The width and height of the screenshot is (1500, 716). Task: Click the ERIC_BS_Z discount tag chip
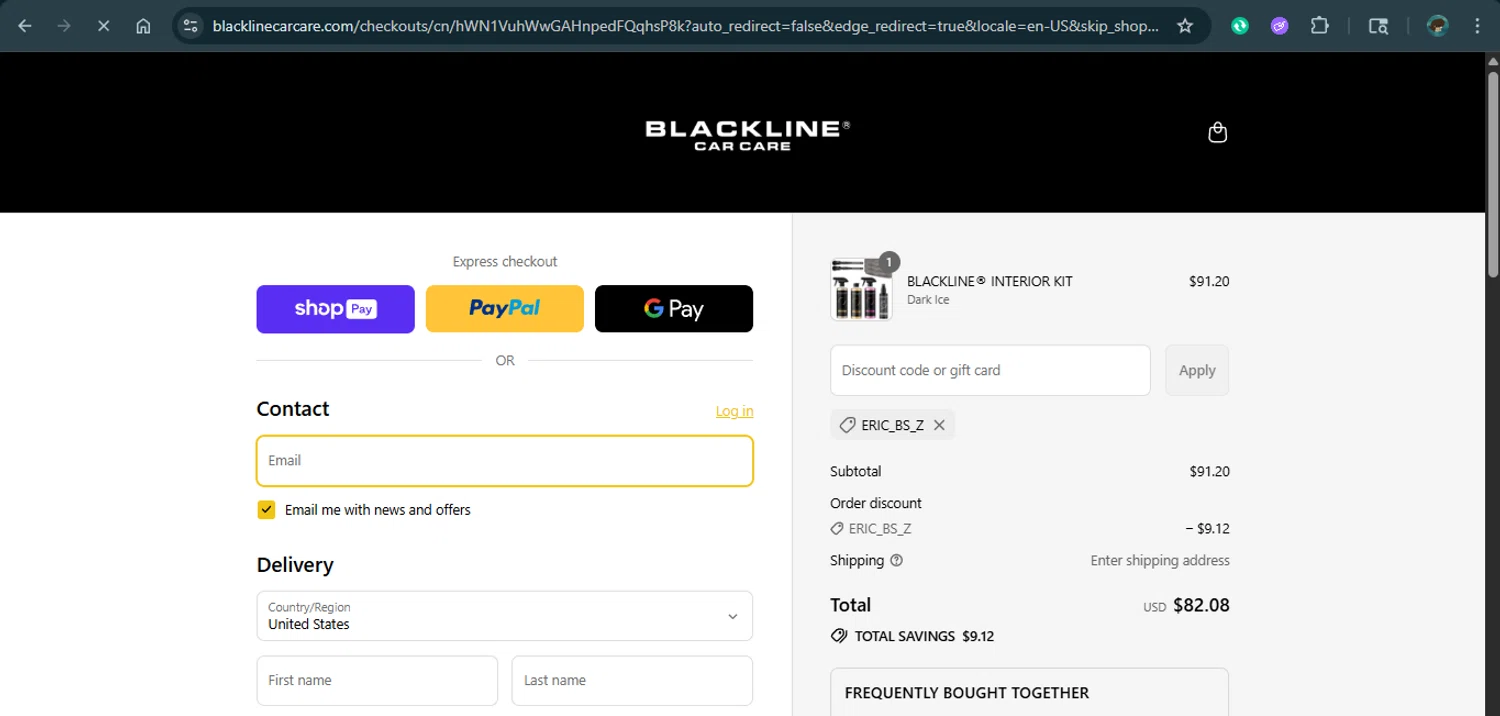[x=892, y=425]
